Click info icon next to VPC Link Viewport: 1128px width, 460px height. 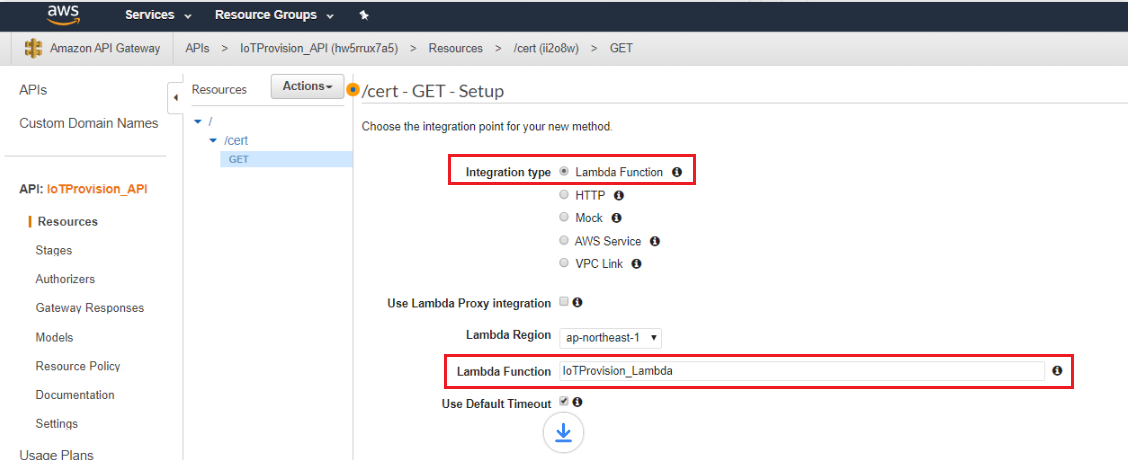click(x=636, y=264)
